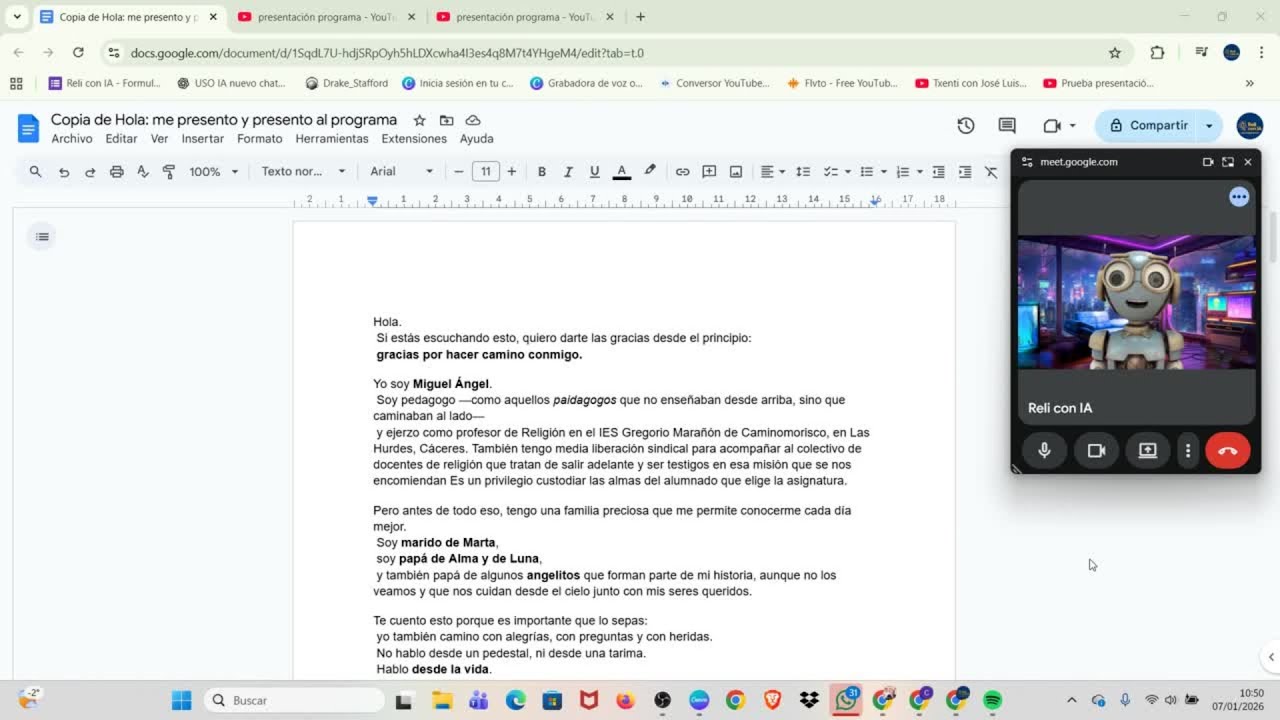The width and height of the screenshot is (1280, 720).
Task: Toggle underline formatting
Action: 594,172
